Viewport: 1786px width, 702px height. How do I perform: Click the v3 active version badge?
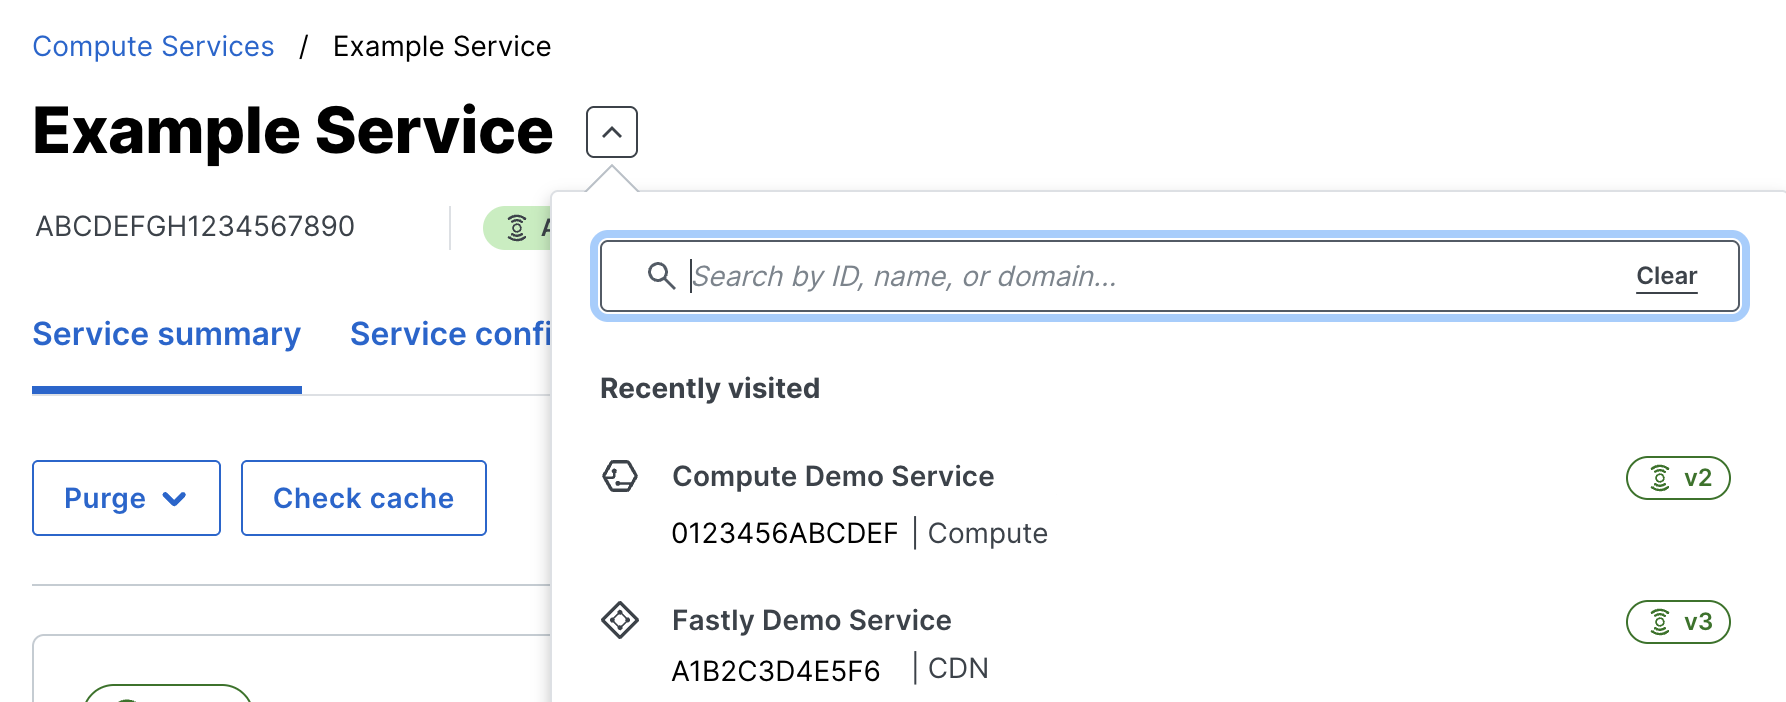(x=1678, y=622)
